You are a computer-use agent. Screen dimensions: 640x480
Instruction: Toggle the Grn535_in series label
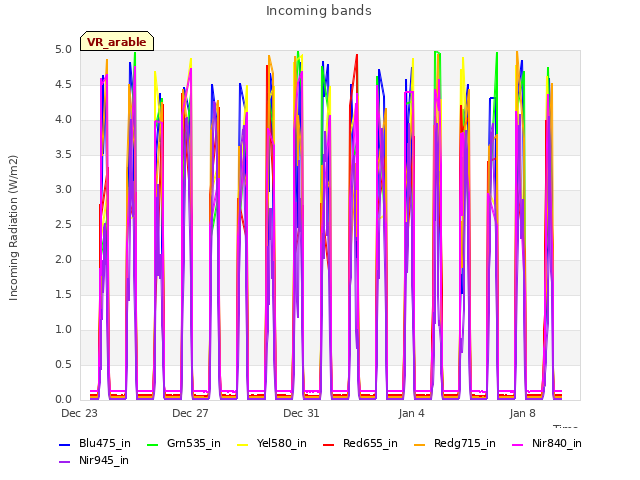(x=194, y=443)
